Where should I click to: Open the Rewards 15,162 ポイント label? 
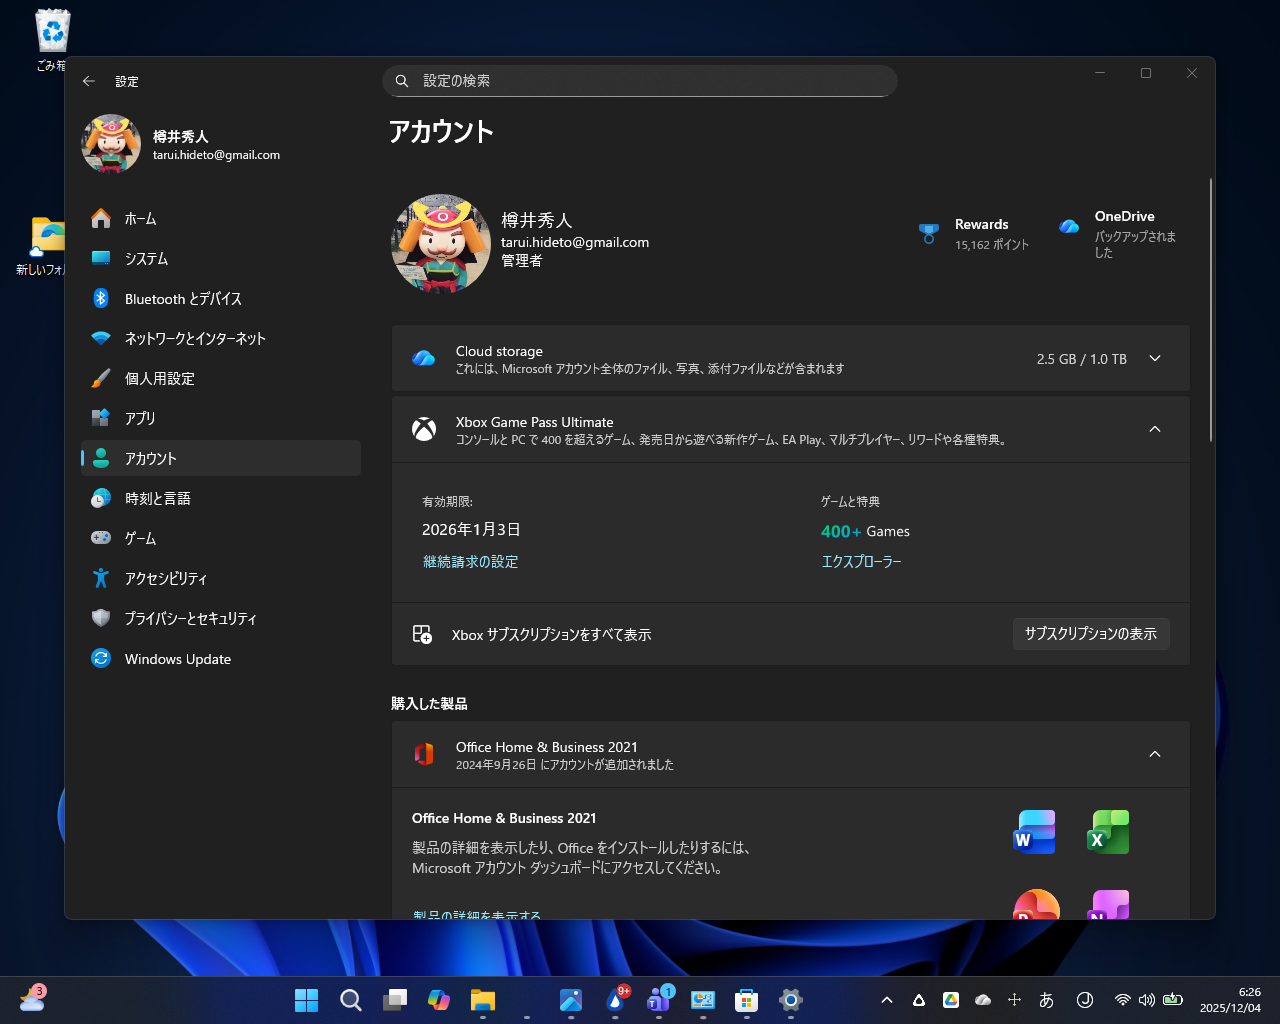pyautogui.click(x=992, y=245)
